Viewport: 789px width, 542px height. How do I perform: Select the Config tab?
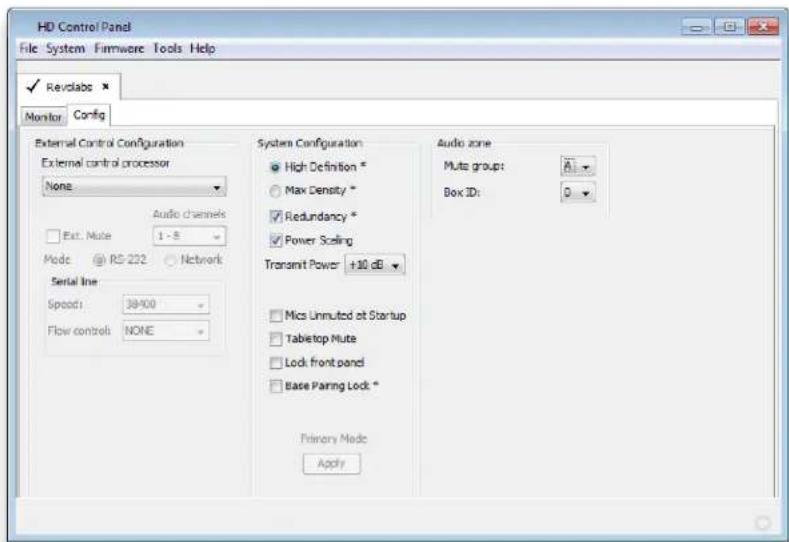89,115
